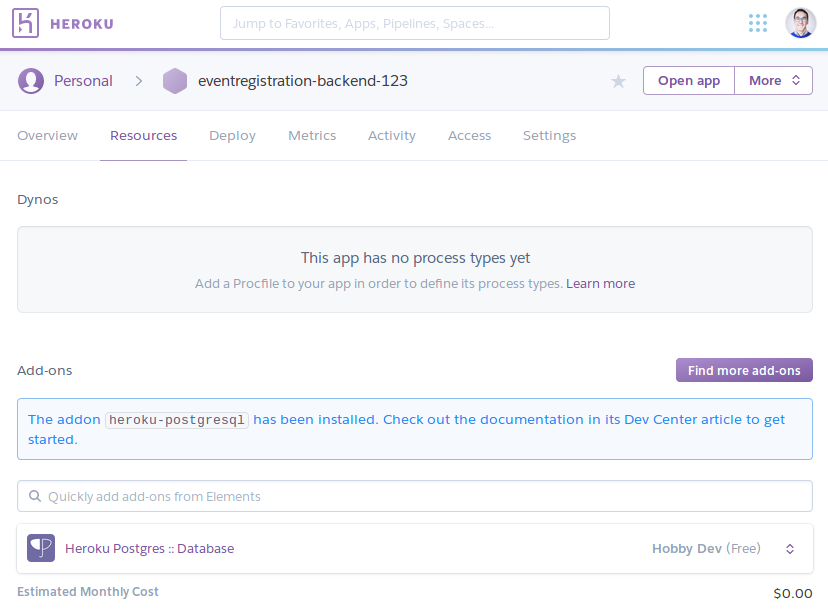Viewport: 828px width, 610px height.
Task: Click the Personal breadcrumb link
Action: point(83,81)
